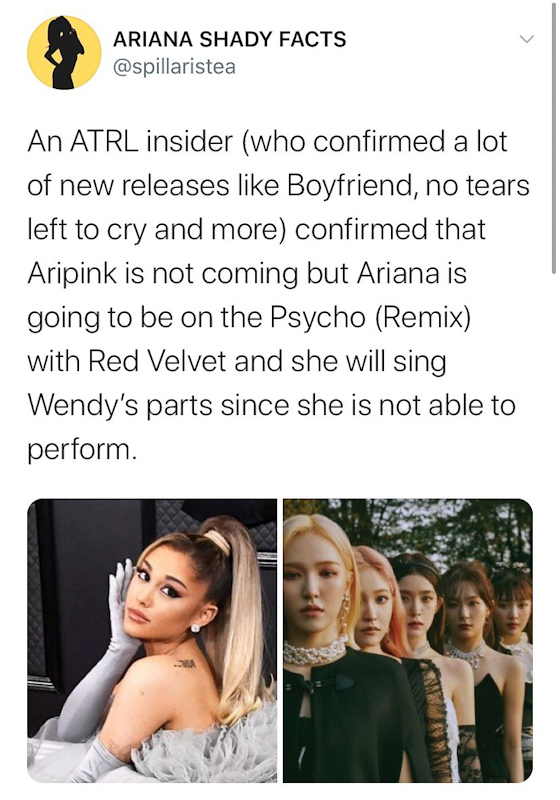Open the right group photo thumbnail
This screenshot has height=800, width=560.
tap(408, 640)
